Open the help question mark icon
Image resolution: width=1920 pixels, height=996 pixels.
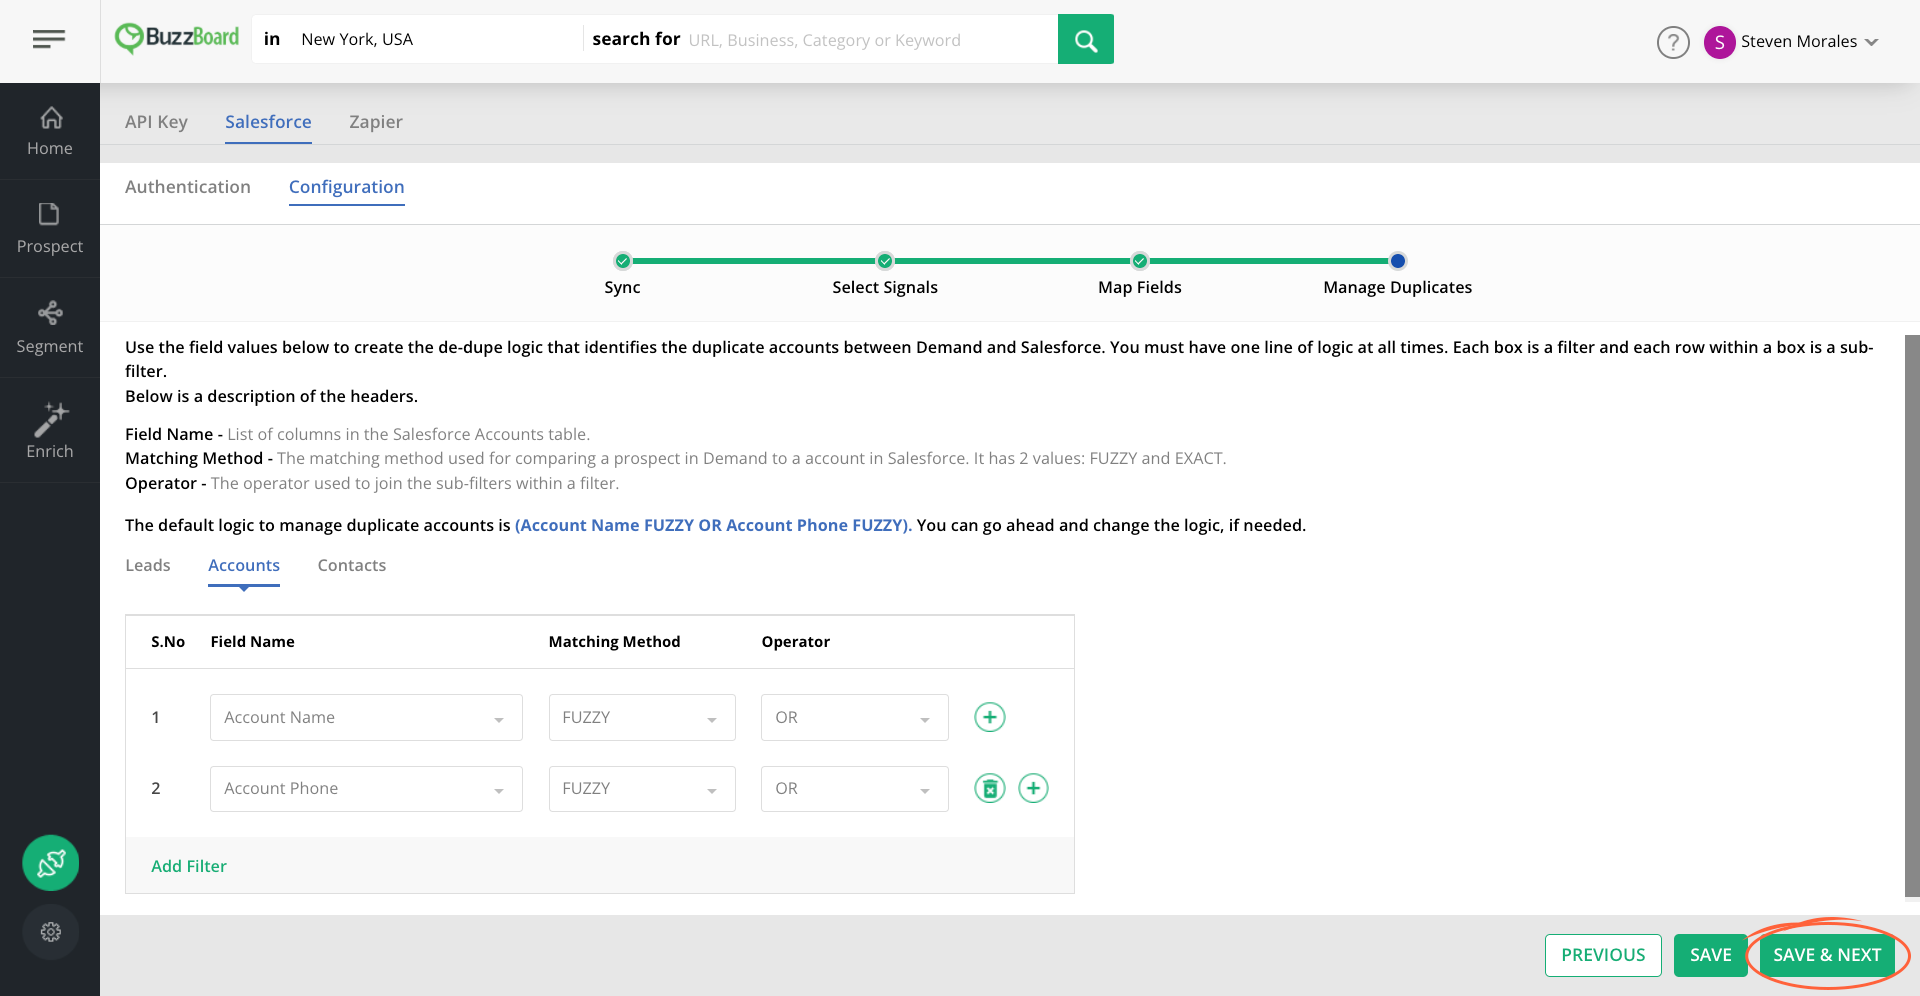[1673, 42]
